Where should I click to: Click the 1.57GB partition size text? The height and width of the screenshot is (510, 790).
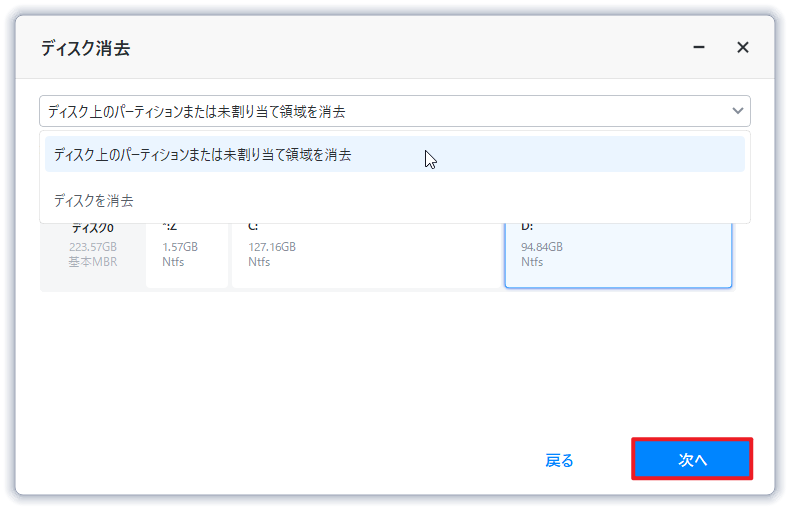[x=180, y=247]
